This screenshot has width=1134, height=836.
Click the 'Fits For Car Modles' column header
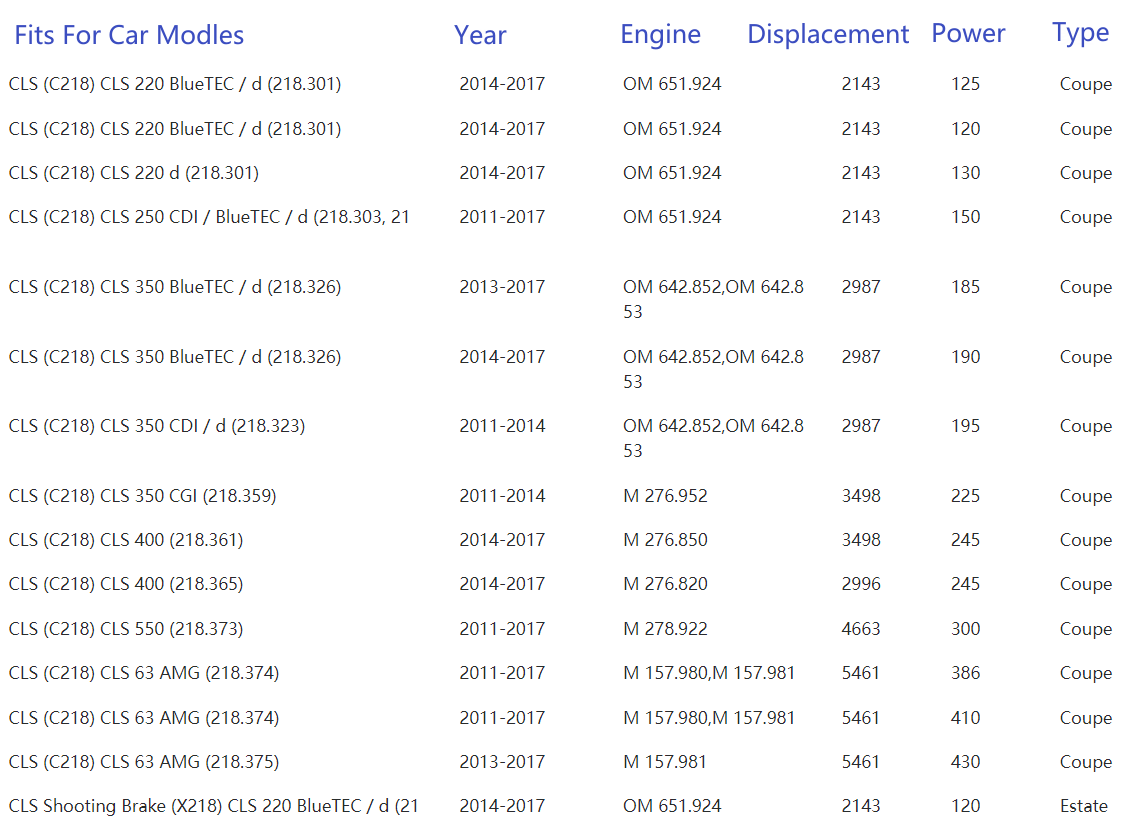click(x=129, y=36)
